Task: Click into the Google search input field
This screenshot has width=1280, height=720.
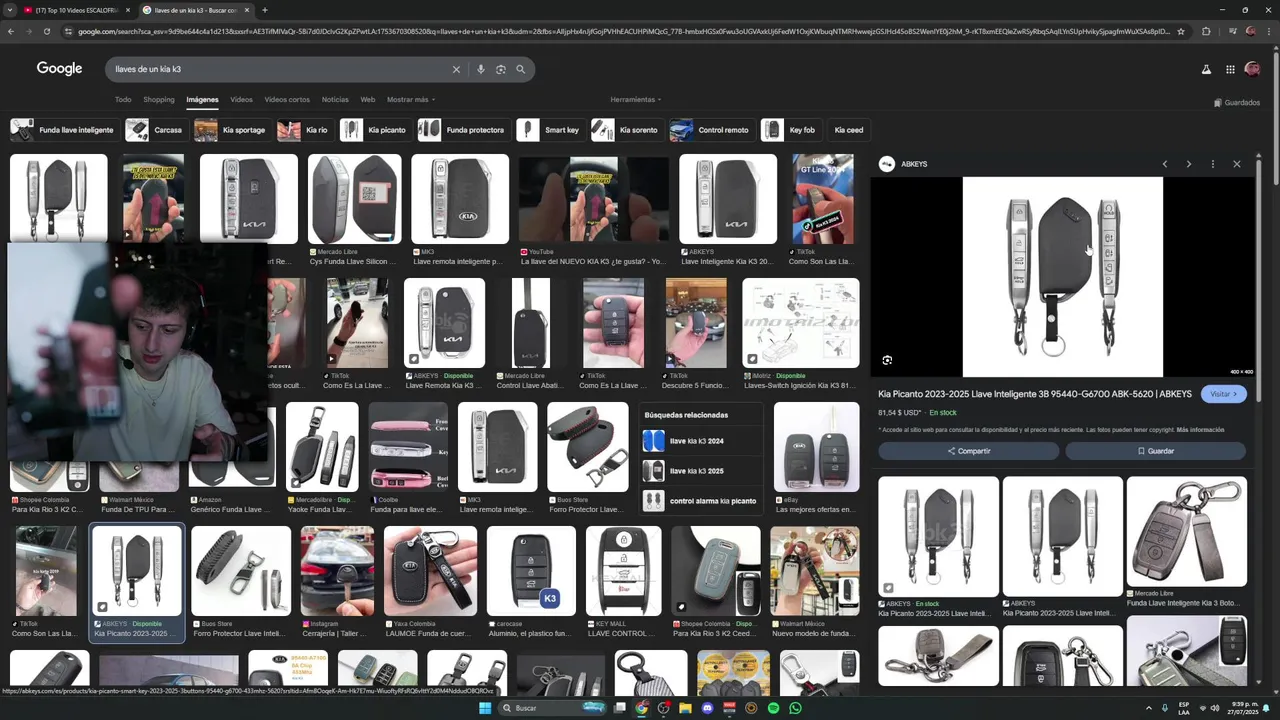Action: [280, 69]
